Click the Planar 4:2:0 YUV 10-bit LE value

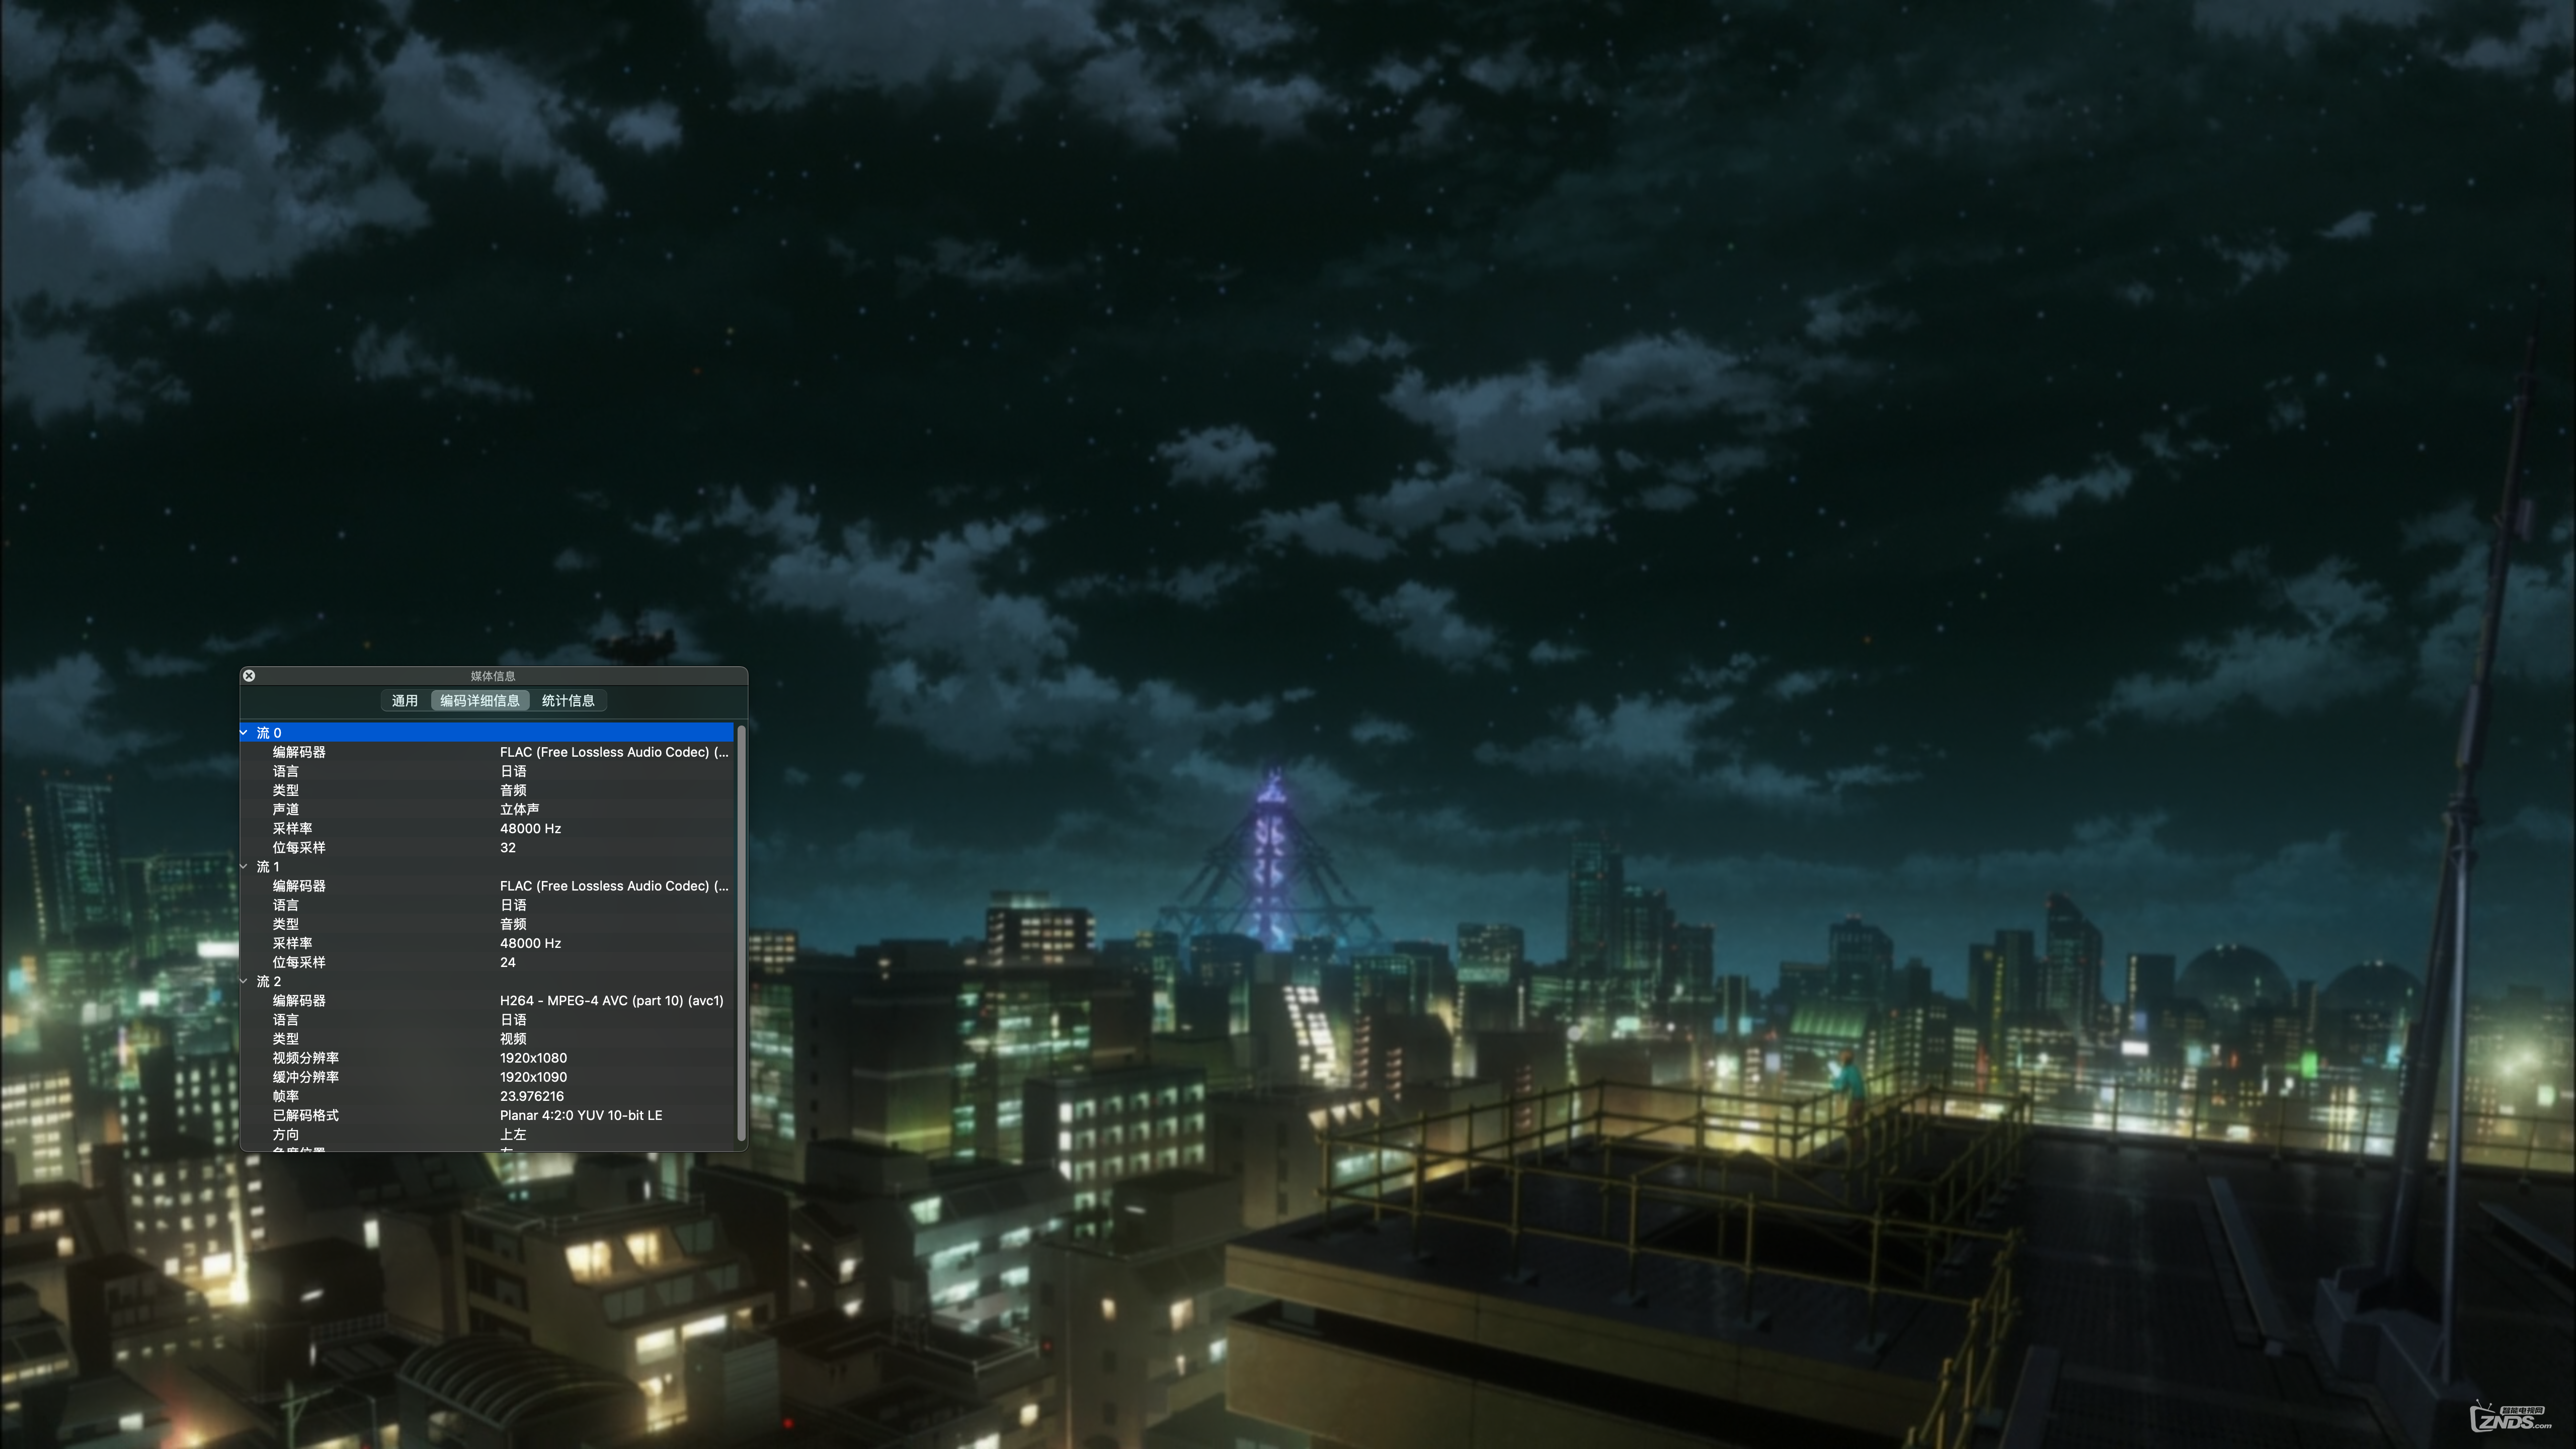click(581, 1115)
